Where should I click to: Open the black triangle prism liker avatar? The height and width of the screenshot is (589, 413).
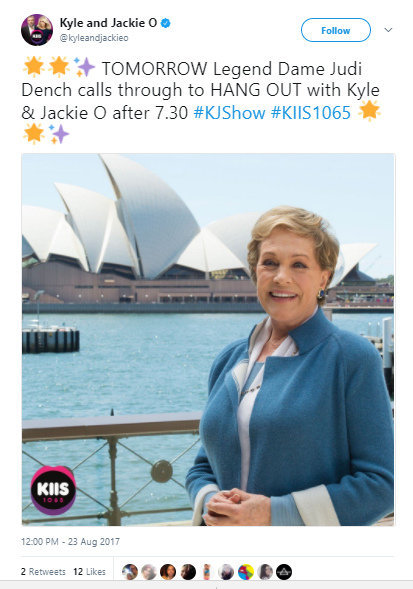(284, 572)
